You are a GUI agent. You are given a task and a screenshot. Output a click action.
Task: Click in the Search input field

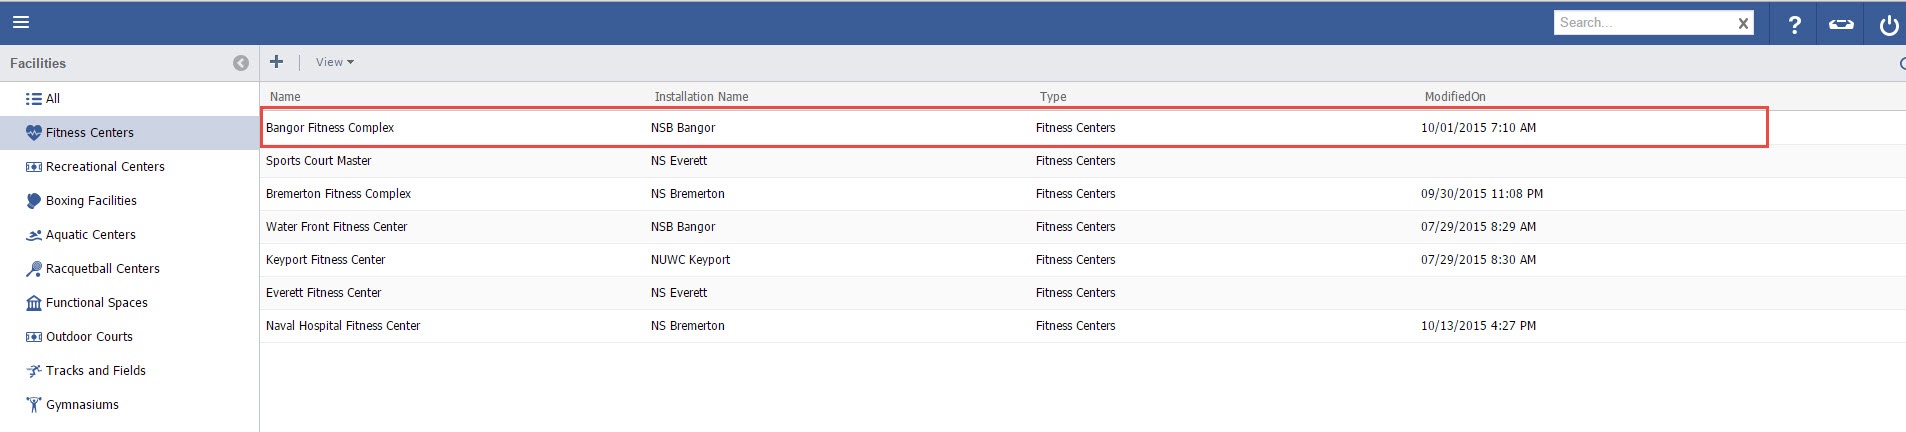[1640, 23]
